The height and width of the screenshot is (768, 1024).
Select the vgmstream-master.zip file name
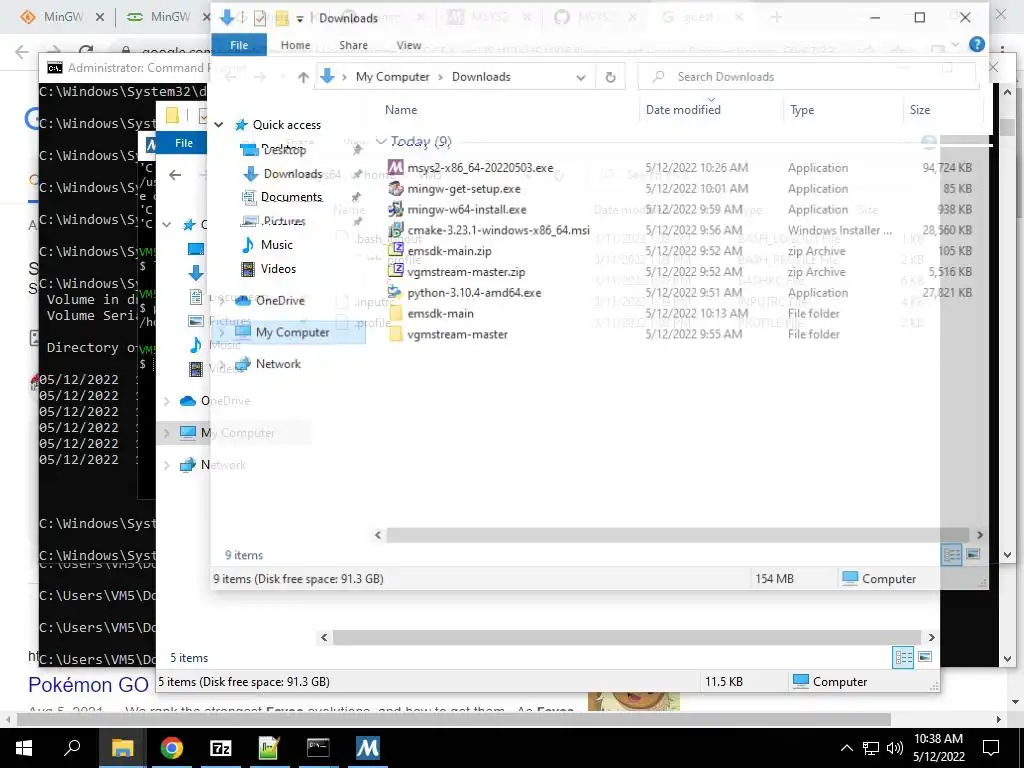tap(466, 272)
